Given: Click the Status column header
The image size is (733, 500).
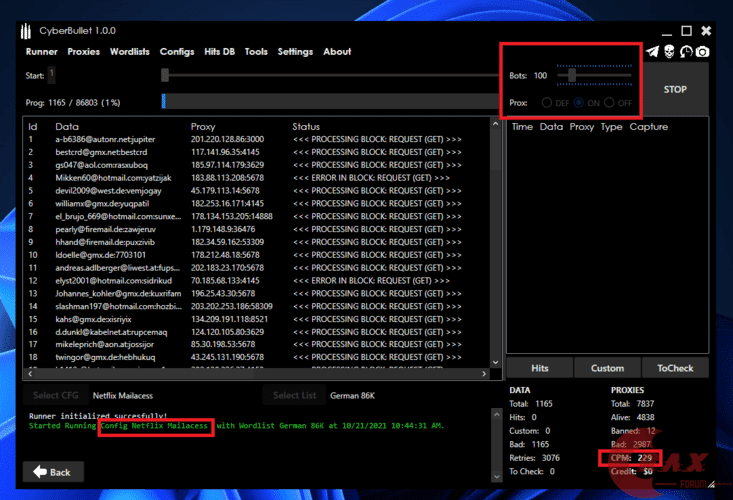Looking at the screenshot, I should coord(306,127).
